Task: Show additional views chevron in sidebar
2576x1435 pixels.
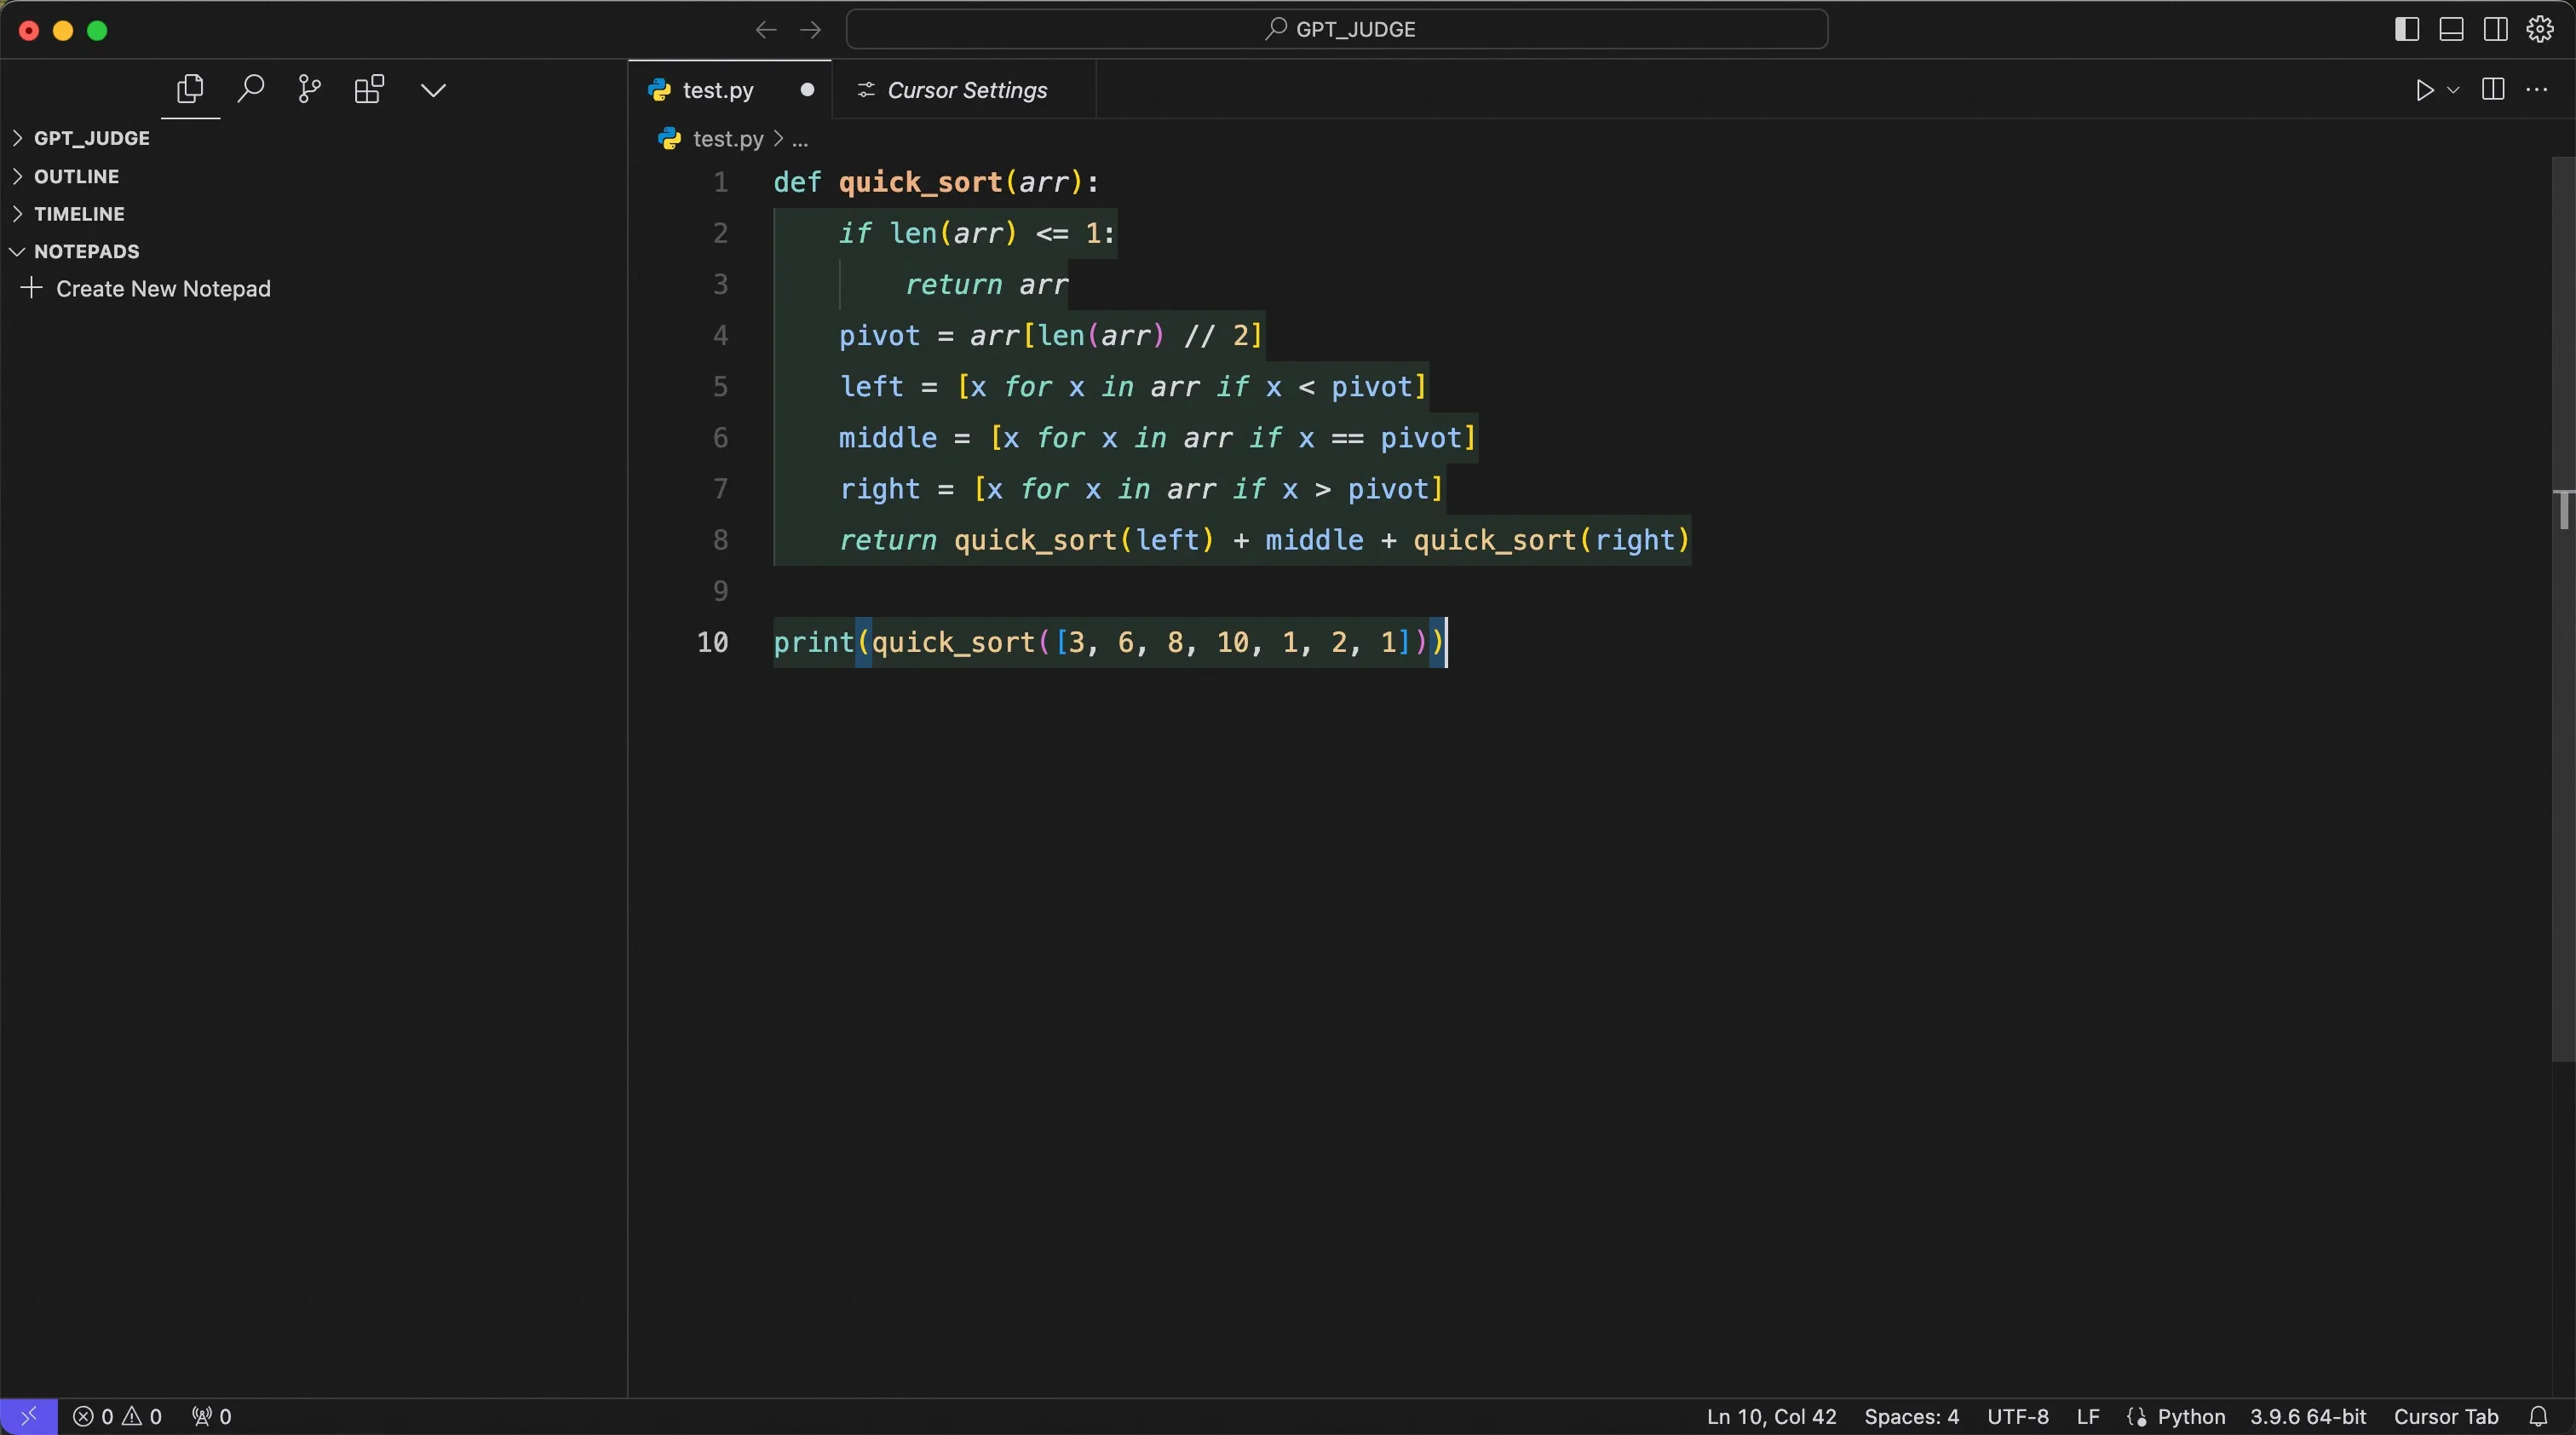Action: tap(433, 90)
